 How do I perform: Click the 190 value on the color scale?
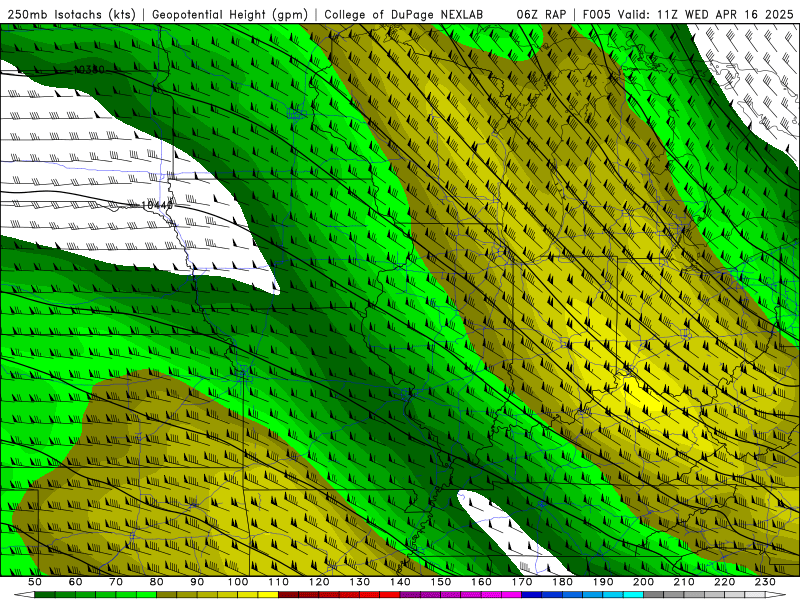(603, 582)
